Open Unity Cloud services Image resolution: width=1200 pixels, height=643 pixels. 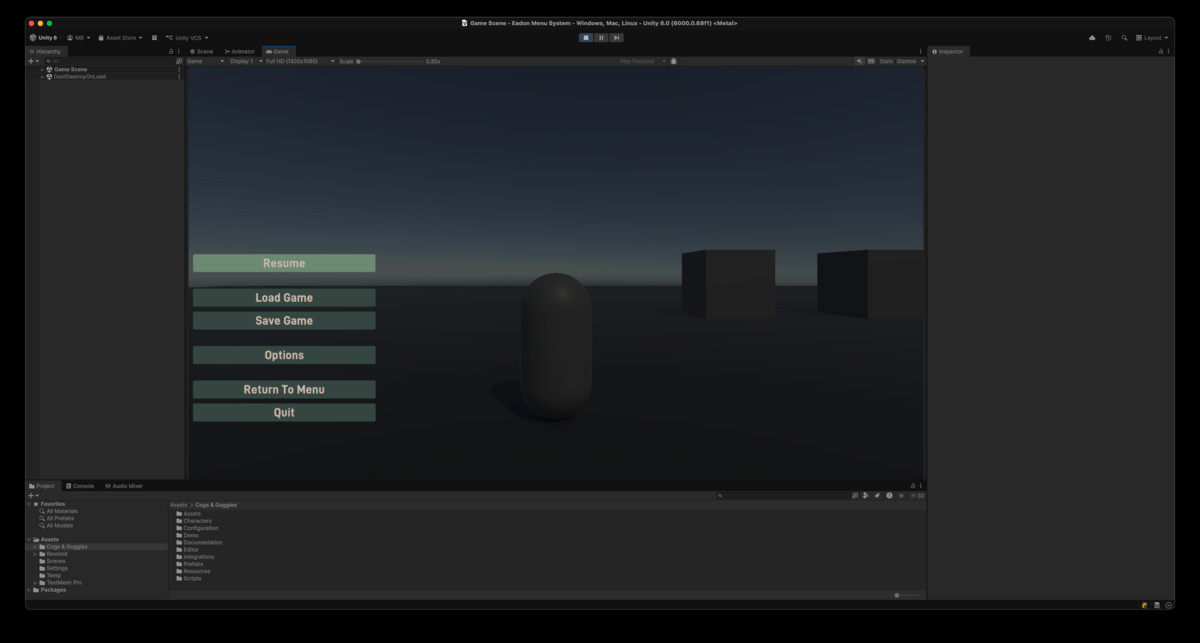[1090, 37]
